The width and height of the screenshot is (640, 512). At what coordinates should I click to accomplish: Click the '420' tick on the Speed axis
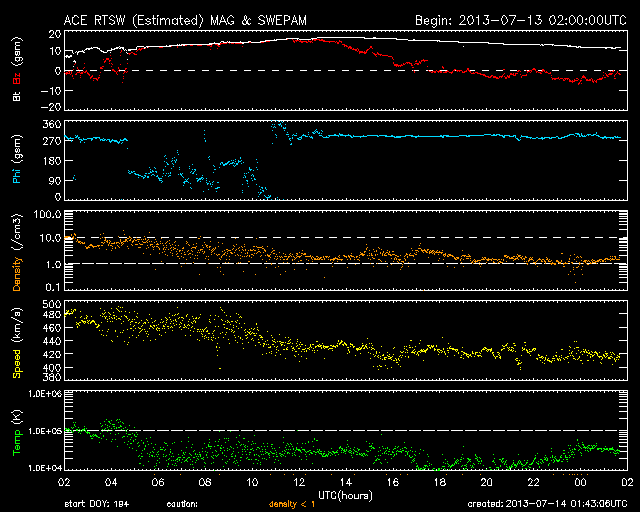[52, 354]
